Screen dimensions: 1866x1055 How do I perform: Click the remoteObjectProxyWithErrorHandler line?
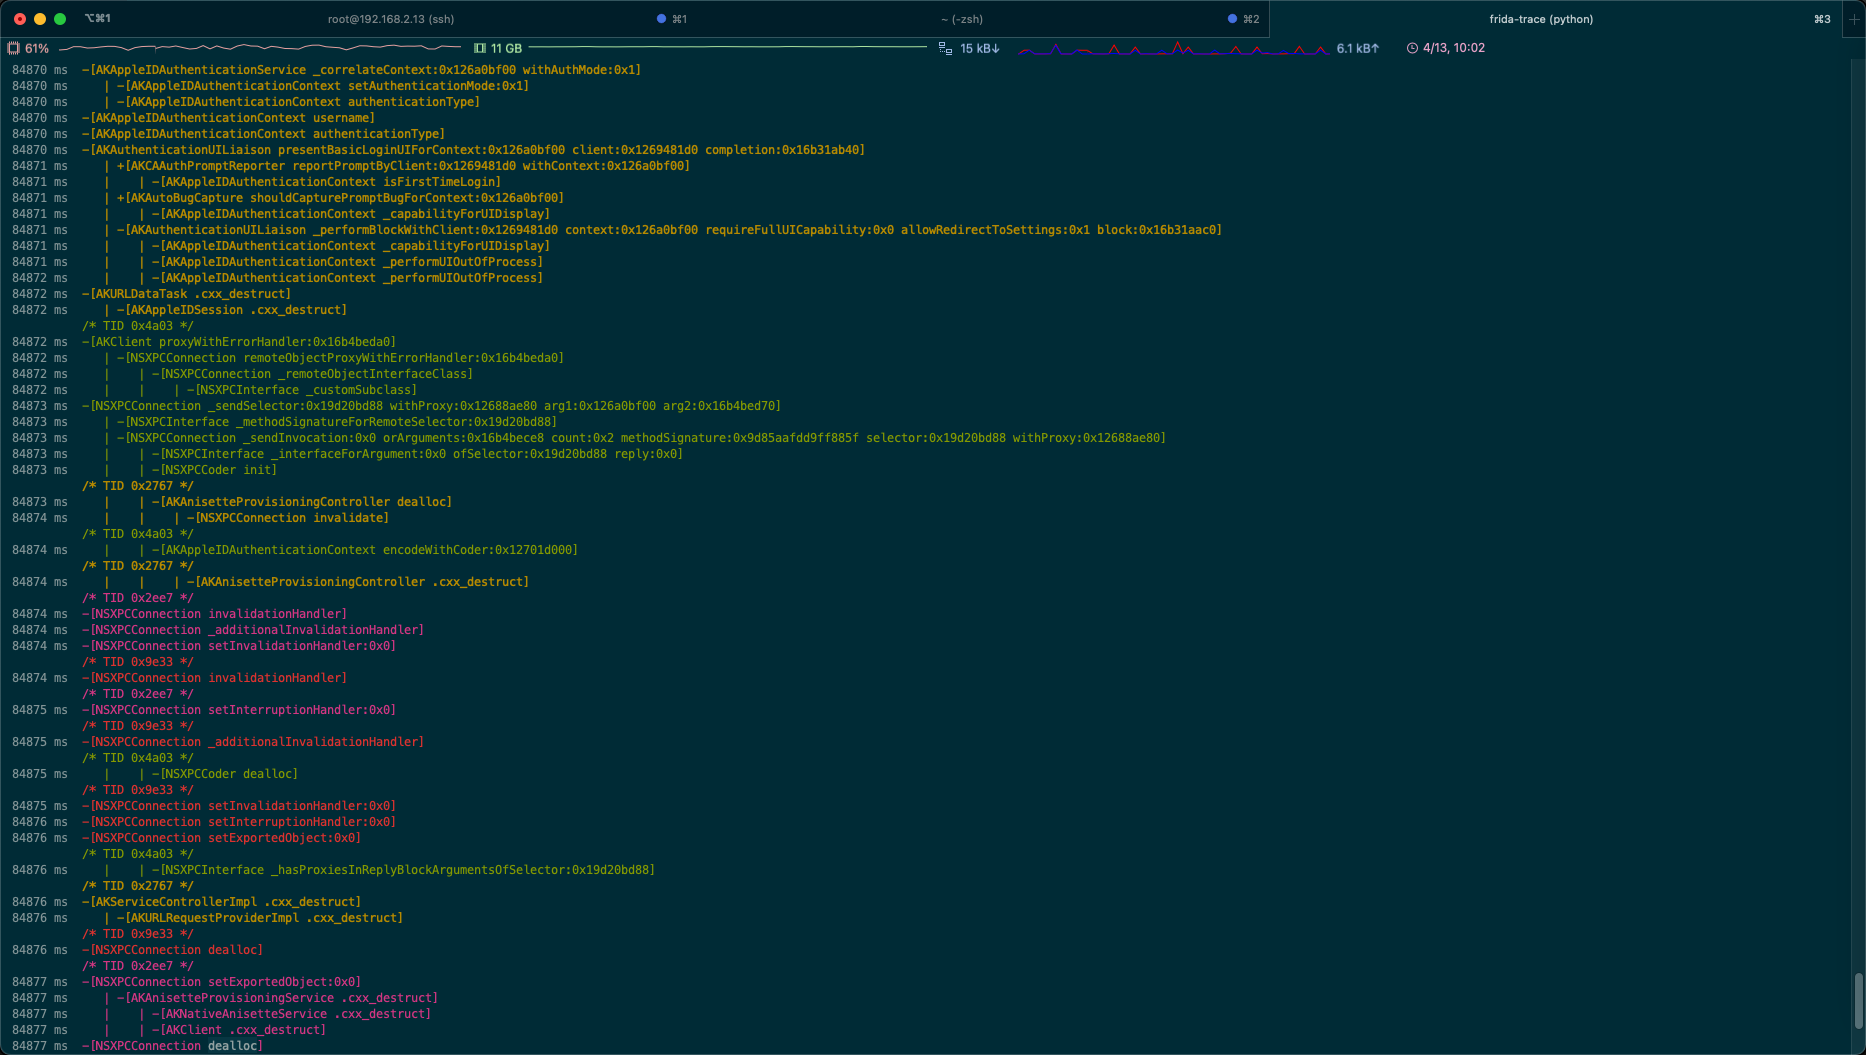point(340,358)
